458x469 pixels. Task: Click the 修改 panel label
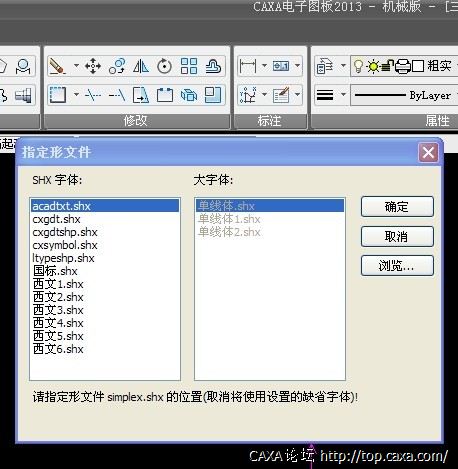pos(135,121)
